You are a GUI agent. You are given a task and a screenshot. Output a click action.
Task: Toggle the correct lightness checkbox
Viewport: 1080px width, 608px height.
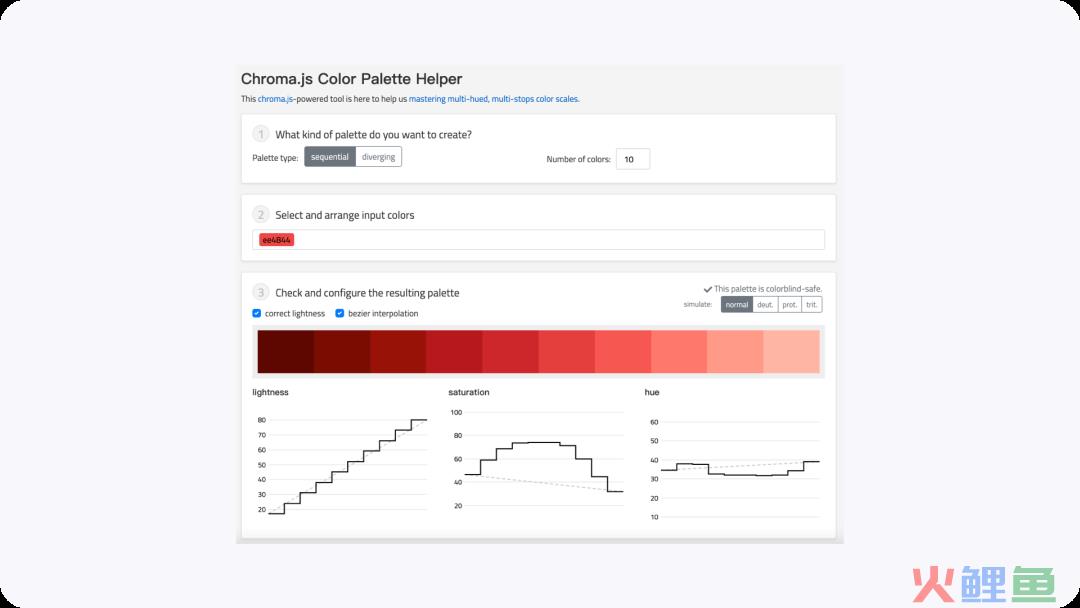(257, 313)
